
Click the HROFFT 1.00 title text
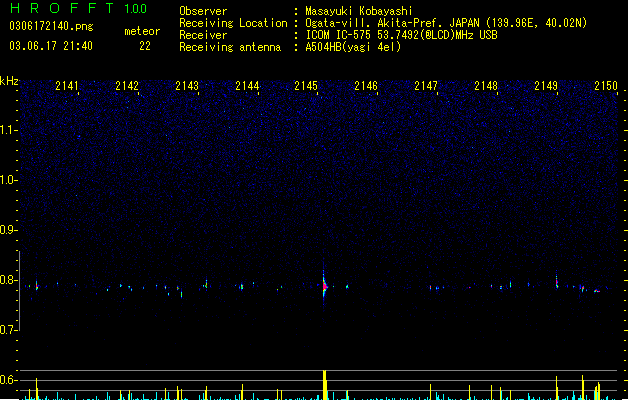(x=78, y=8)
